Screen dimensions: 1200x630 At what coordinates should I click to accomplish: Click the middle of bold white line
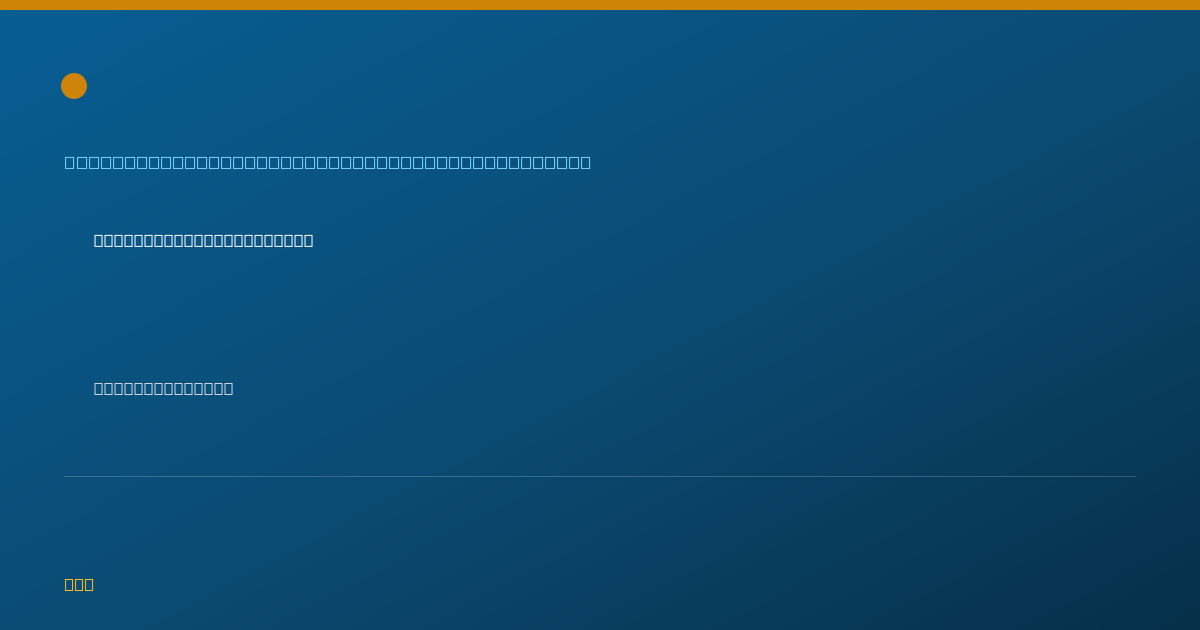click(204, 240)
